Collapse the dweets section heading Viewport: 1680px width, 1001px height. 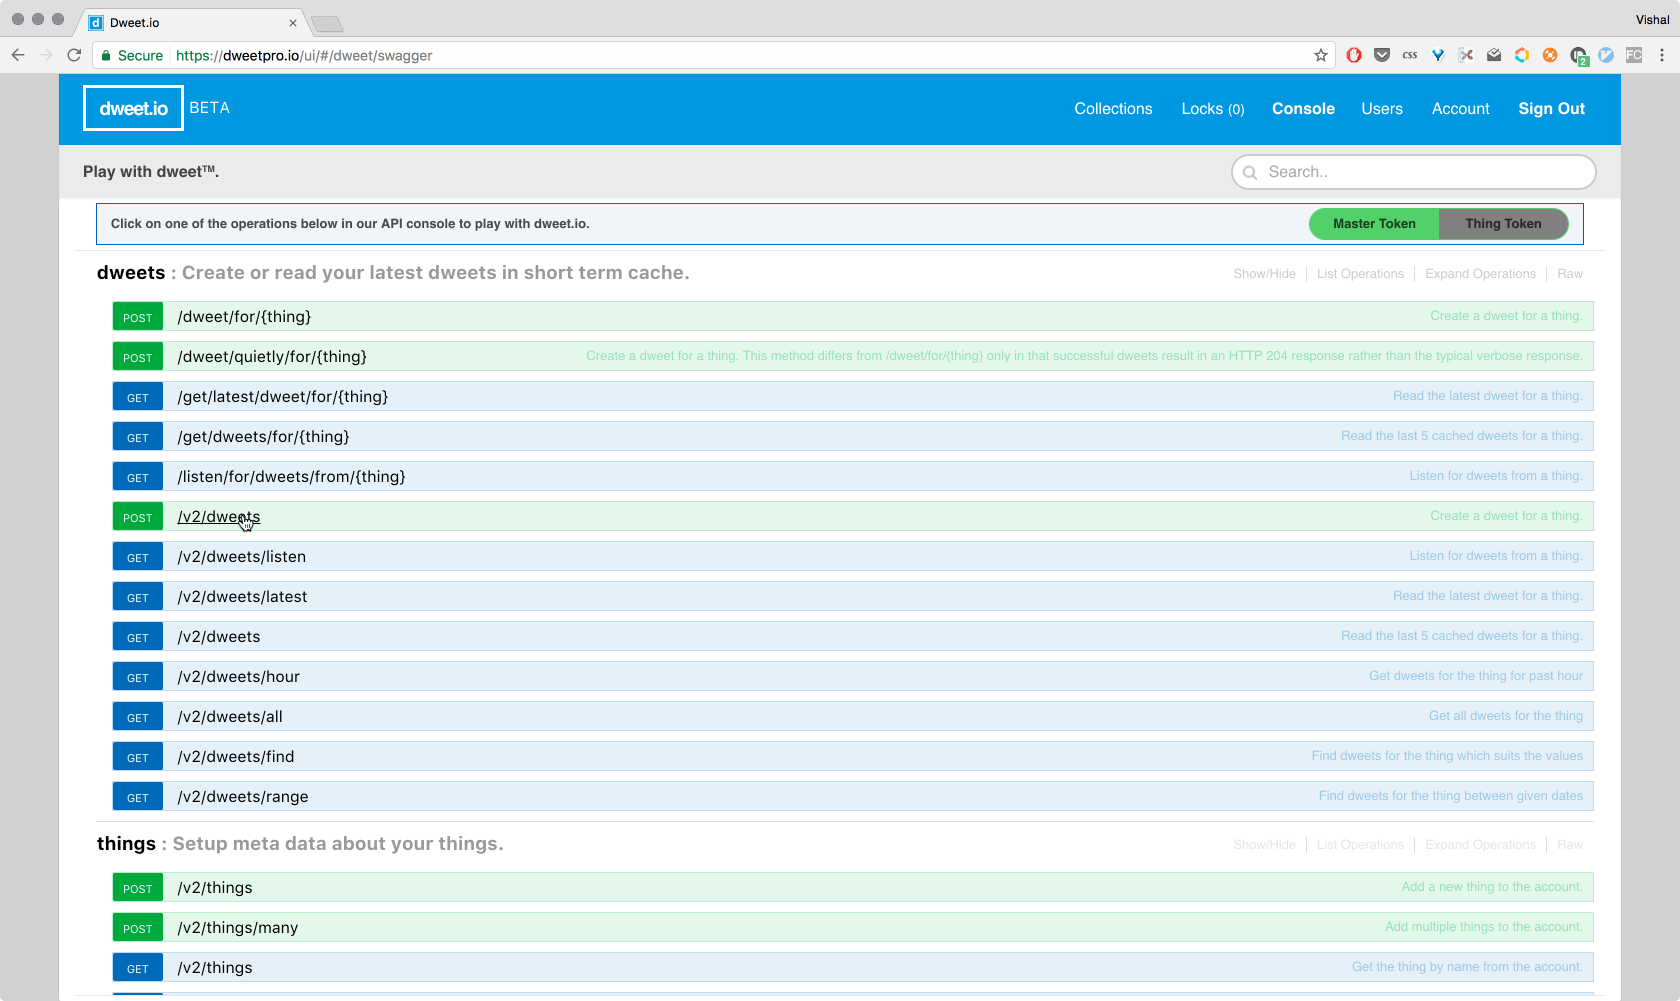(131, 273)
